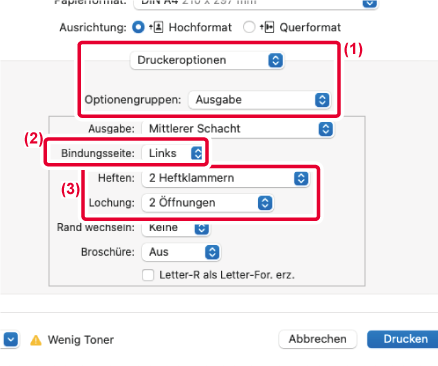Viewport: 438px width, 366px height.
Task: Click the portrait orientation icon
Action: tap(156, 27)
